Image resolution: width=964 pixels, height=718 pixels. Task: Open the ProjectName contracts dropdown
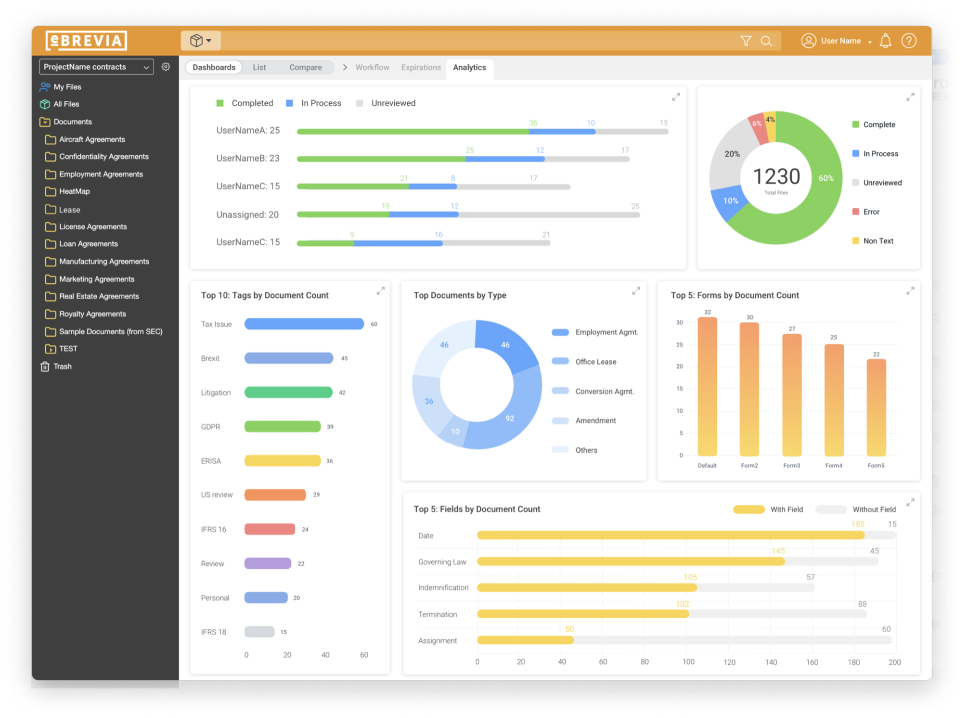(97, 67)
